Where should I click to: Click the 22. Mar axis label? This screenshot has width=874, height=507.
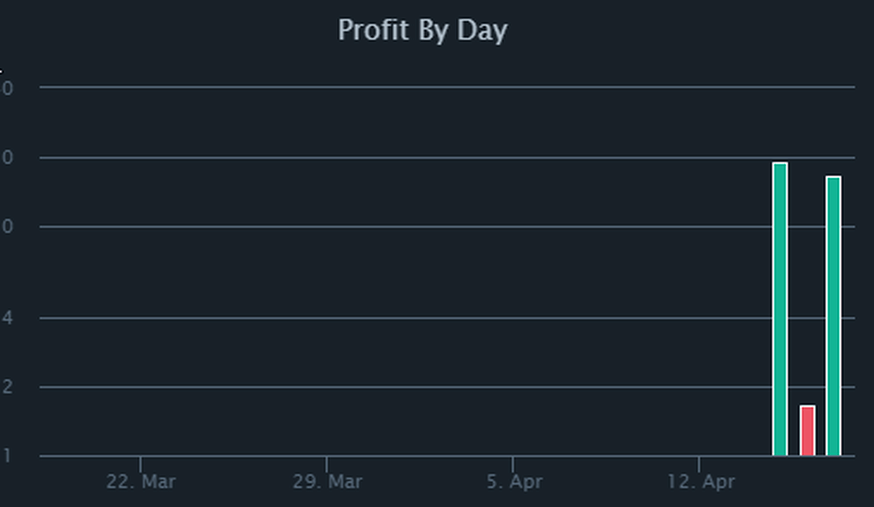(141, 481)
